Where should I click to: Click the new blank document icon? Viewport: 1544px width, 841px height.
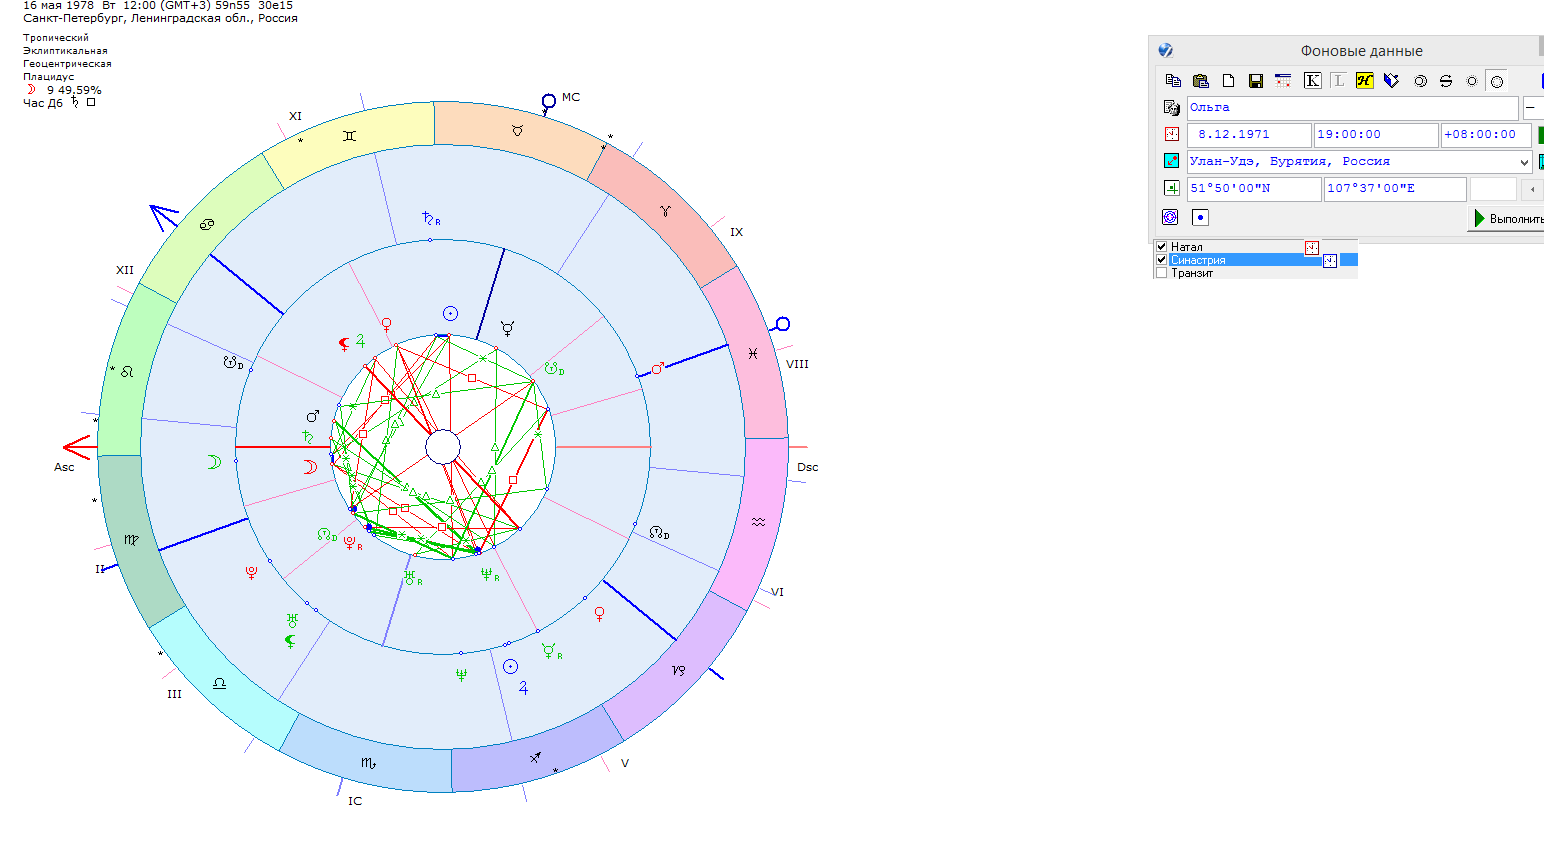tap(1229, 81)
